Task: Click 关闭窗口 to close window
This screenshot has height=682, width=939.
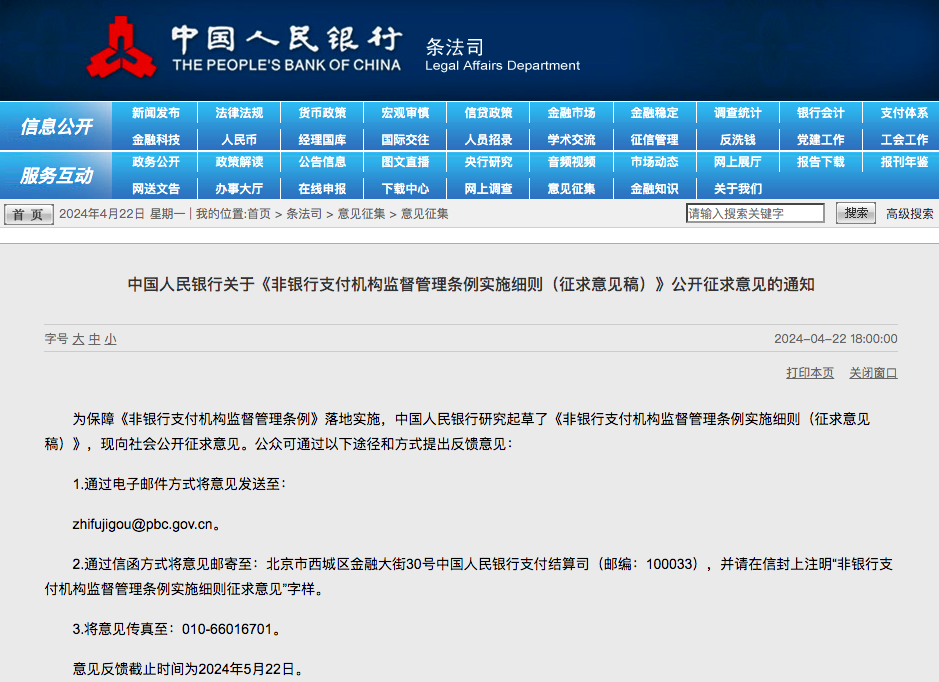Action: click(873, 373)
